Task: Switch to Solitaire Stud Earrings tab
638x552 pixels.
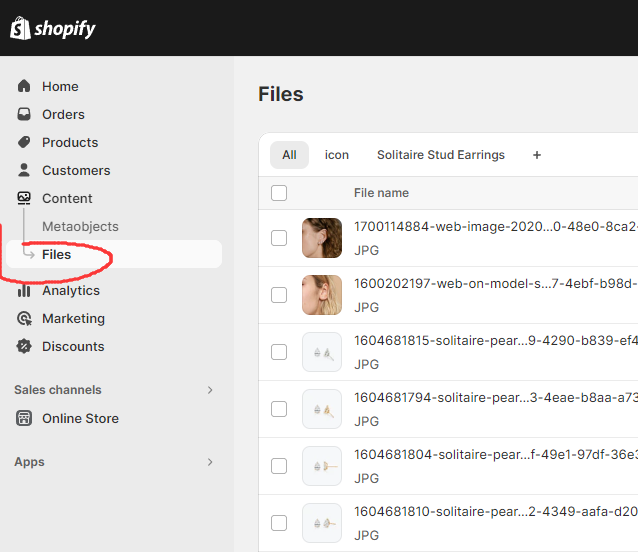Action: click(x=441, y=155)
